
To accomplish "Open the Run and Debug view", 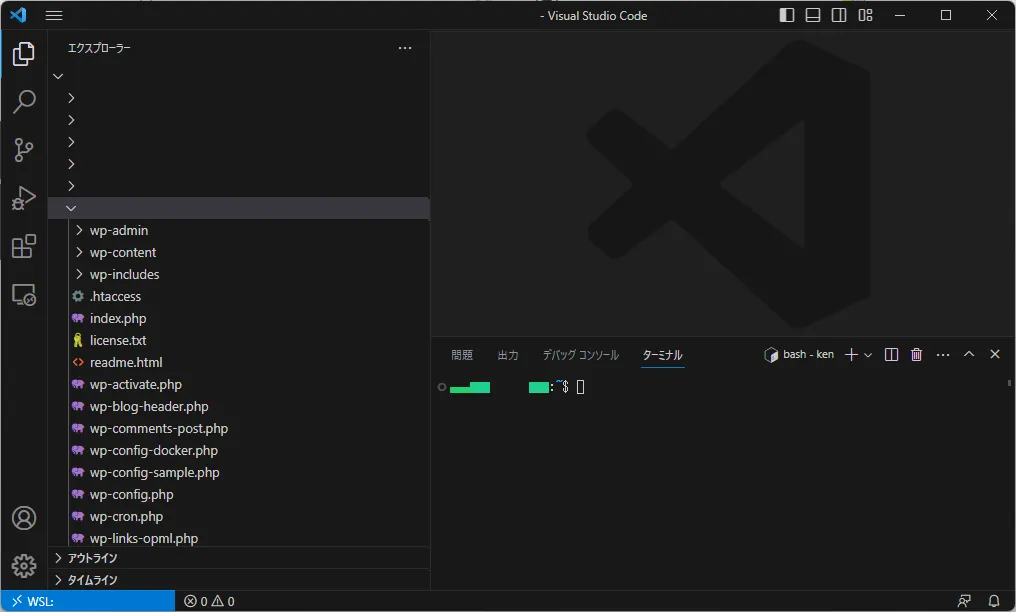I will (x=24, y=198).
